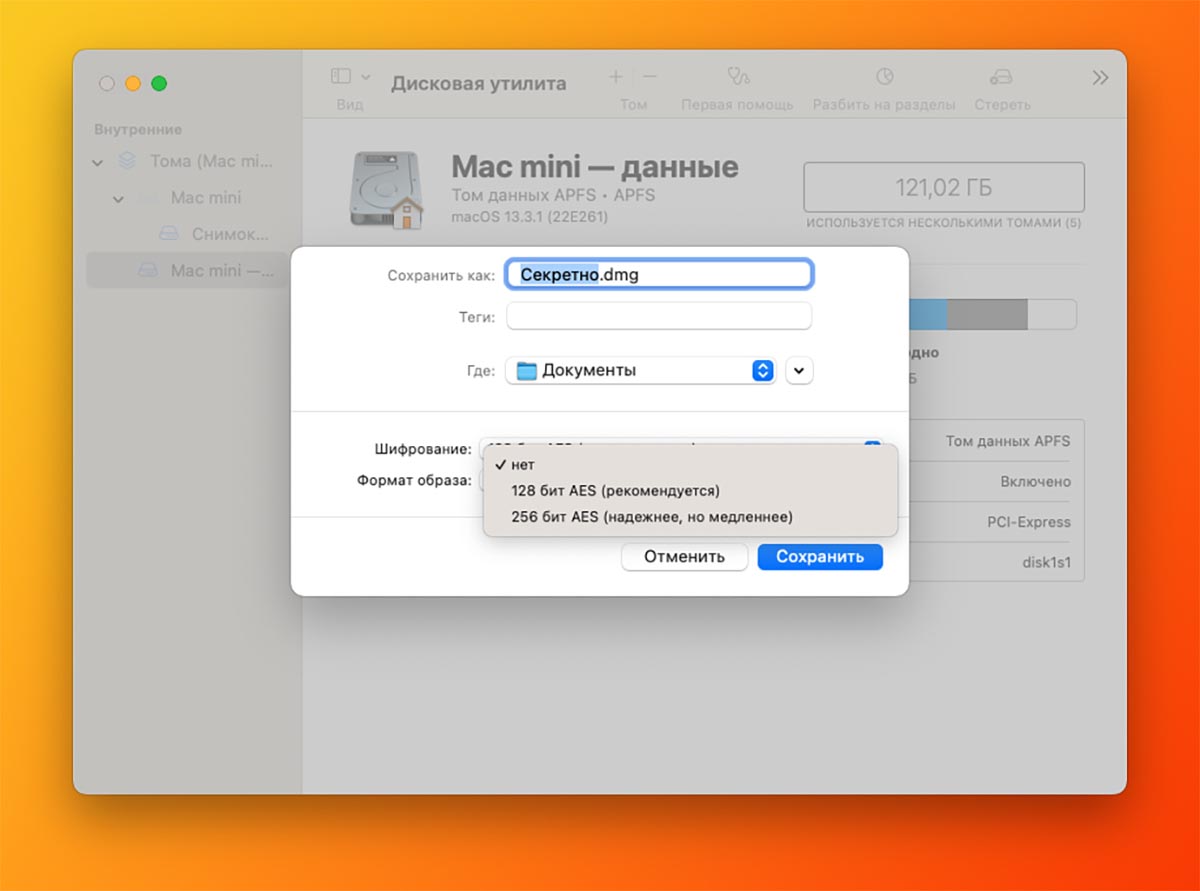Click the folder icon in Документы dropdown
Screen dimensions: 1200x891
[526, 370]
